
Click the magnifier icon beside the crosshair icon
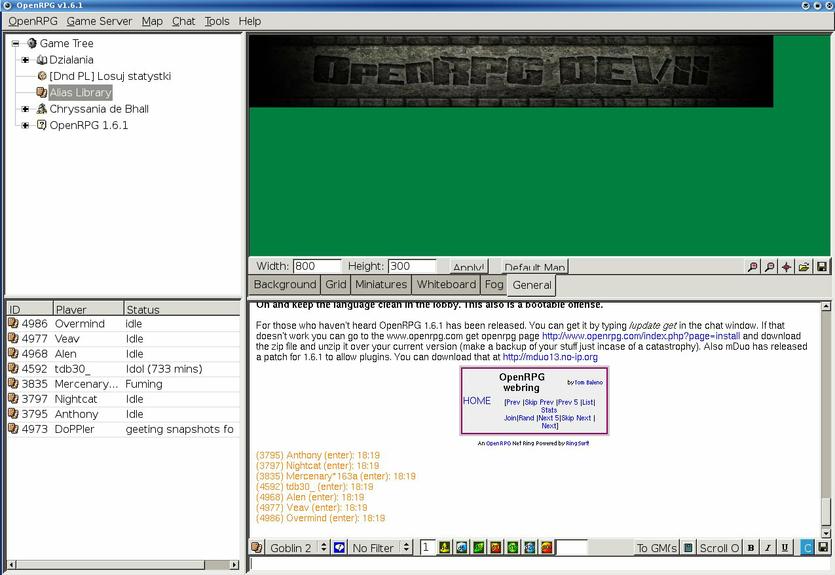pos(769,266)
